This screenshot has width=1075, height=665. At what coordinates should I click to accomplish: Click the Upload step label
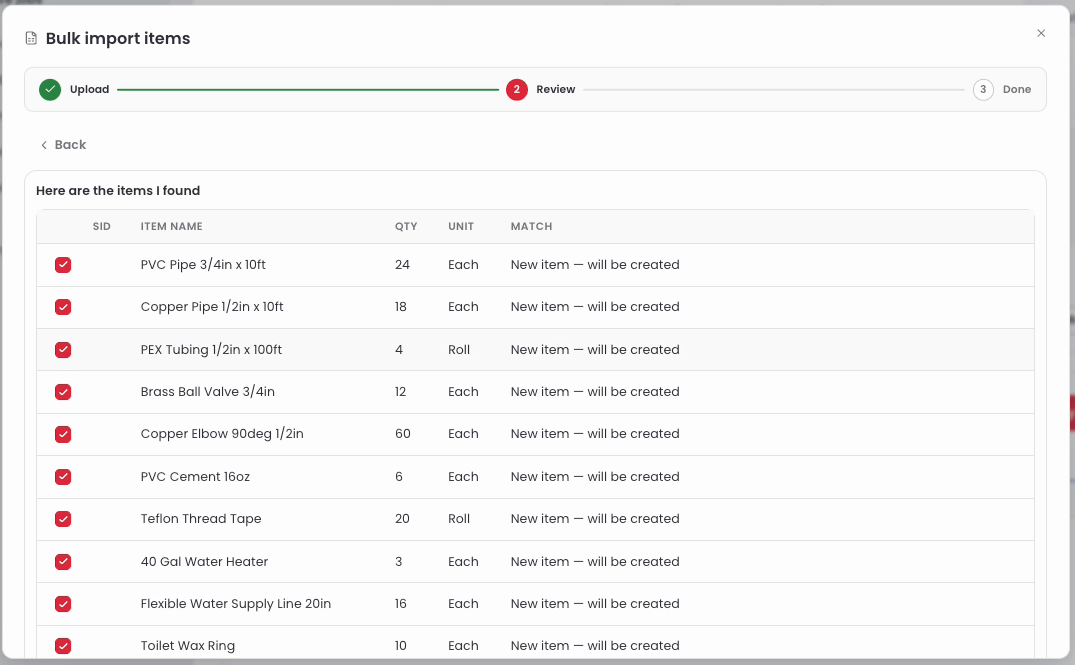point(89,90)
